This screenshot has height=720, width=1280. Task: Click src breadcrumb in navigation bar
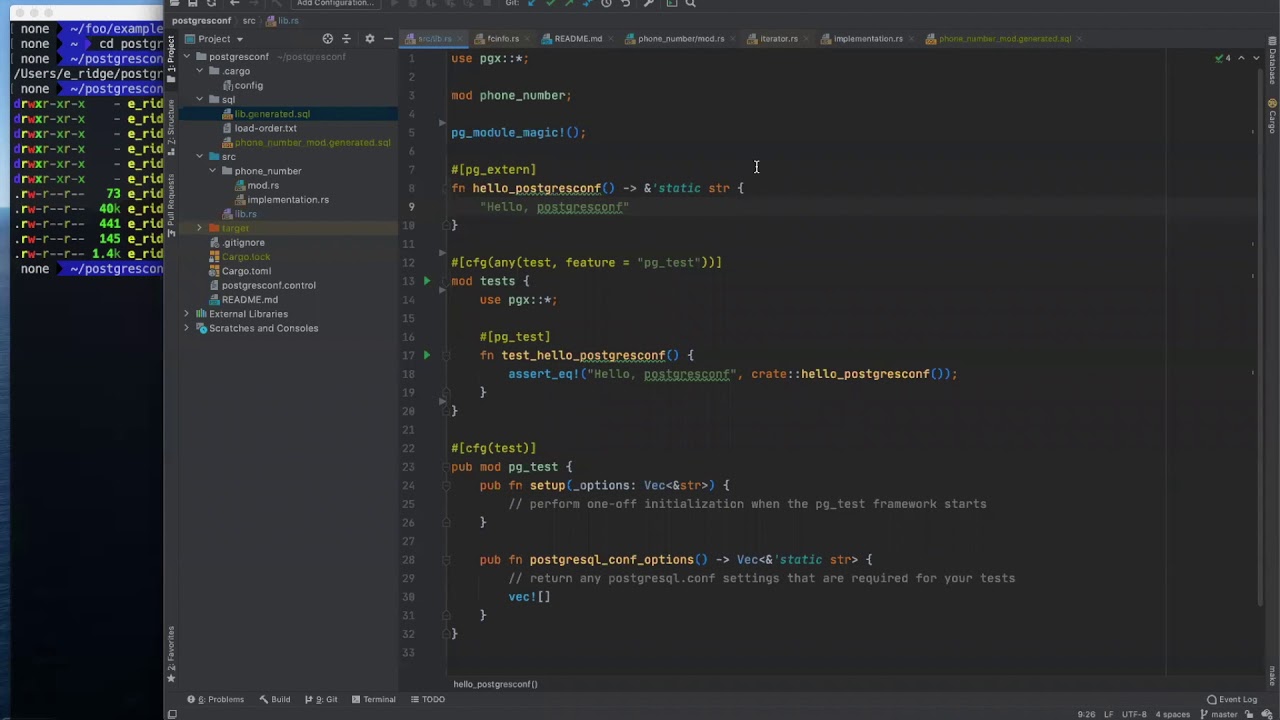tap(249, 21)
